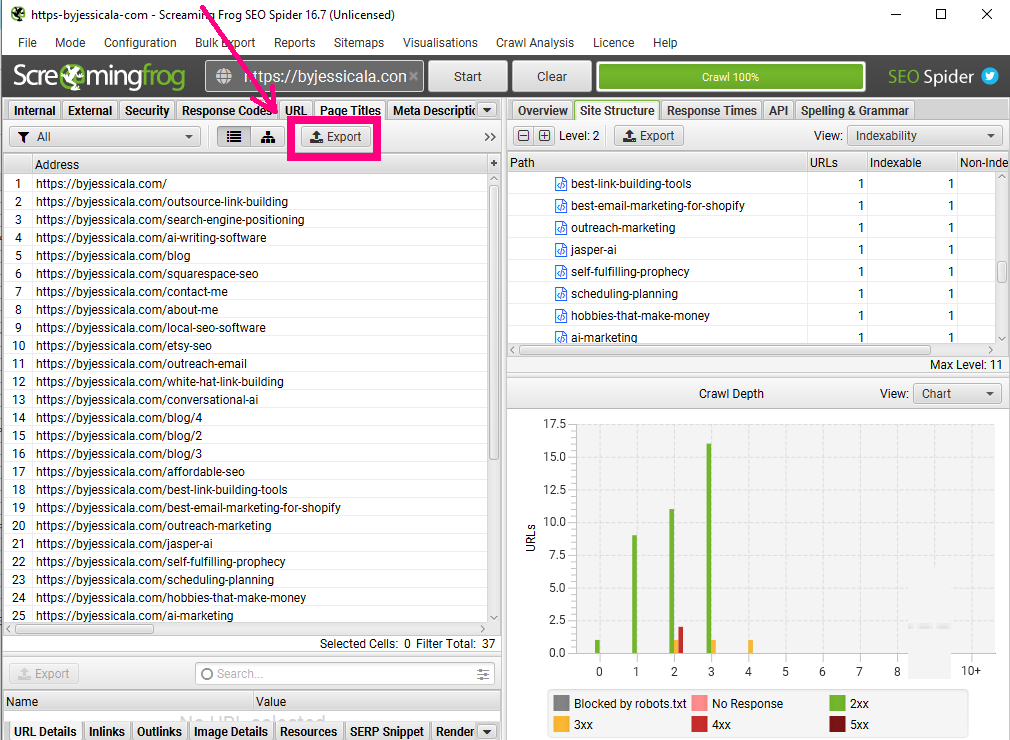Open the File menu
The image size is (1010, 740).
tap(27, 43)
